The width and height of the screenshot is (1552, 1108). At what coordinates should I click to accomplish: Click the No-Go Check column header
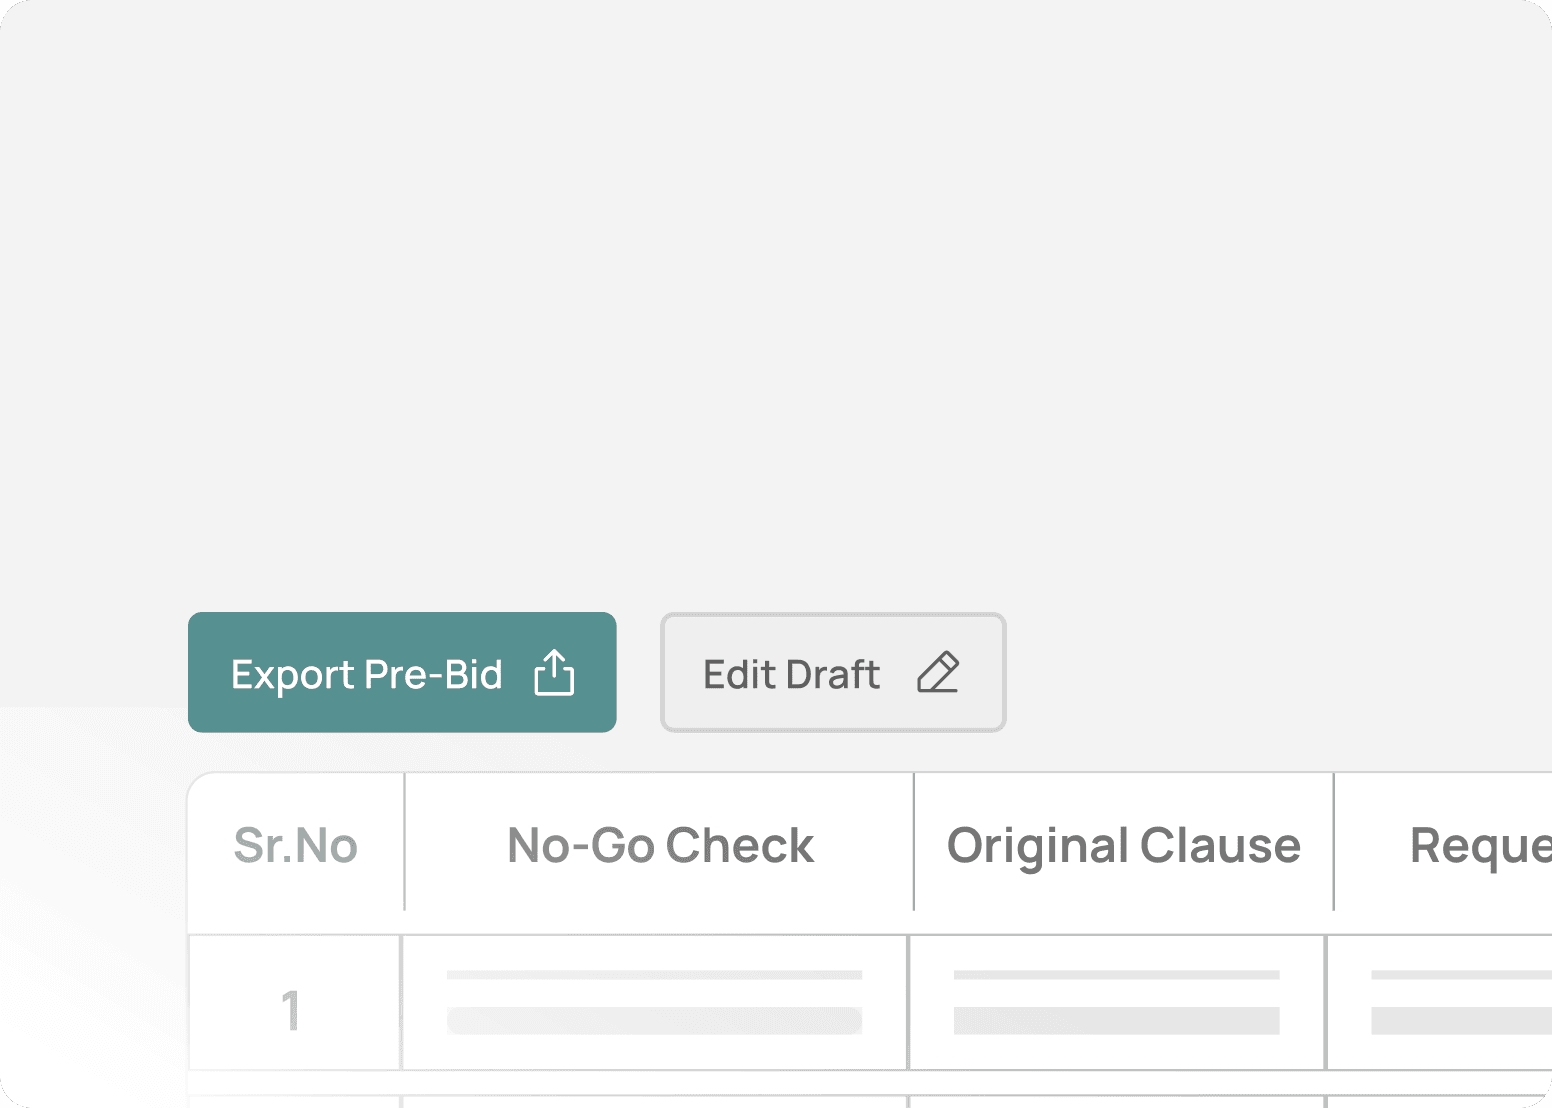[x=659, y=845]
